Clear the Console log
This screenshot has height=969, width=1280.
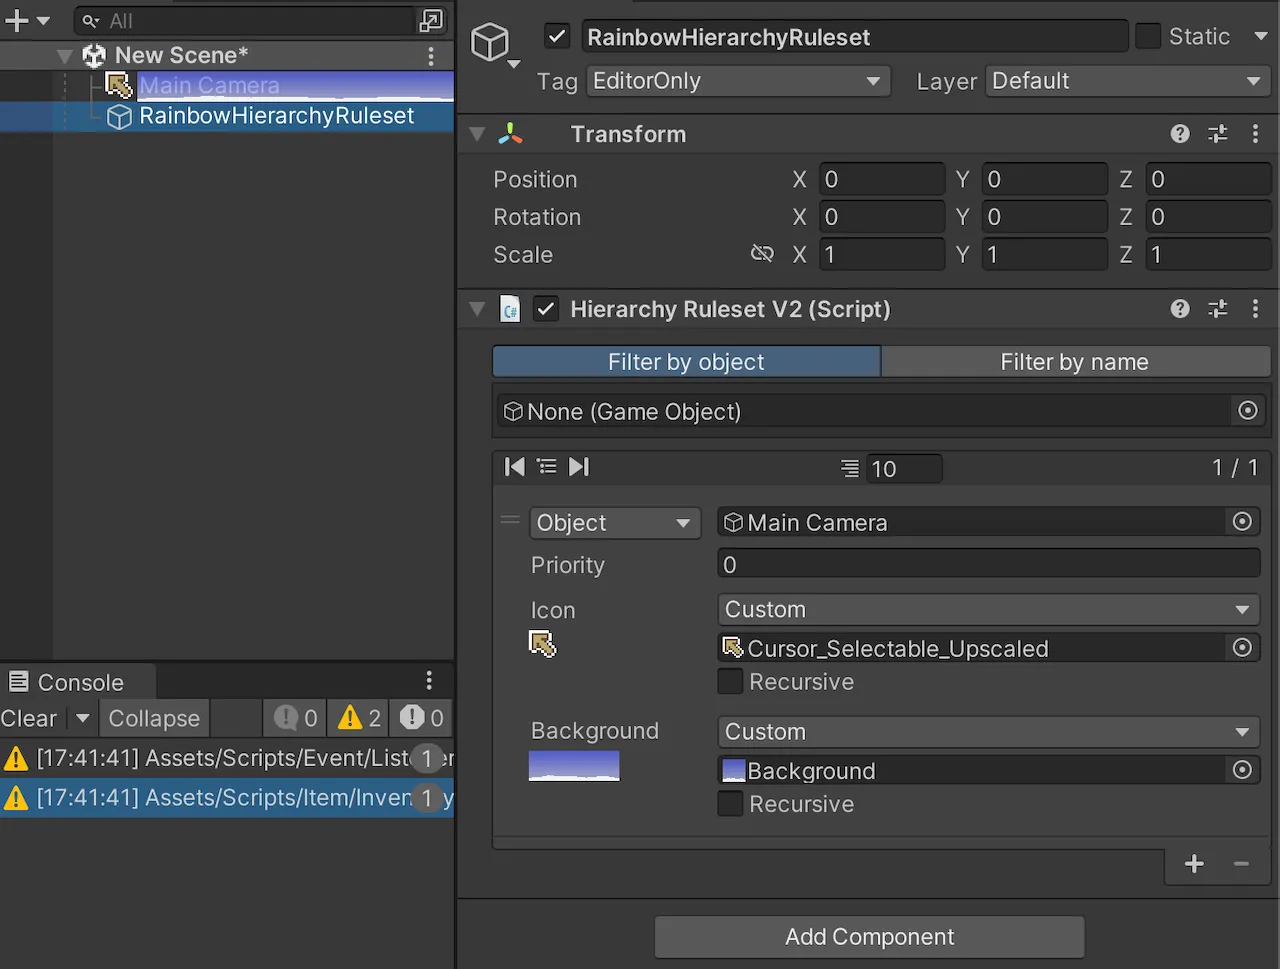click(x=30, y=718)
